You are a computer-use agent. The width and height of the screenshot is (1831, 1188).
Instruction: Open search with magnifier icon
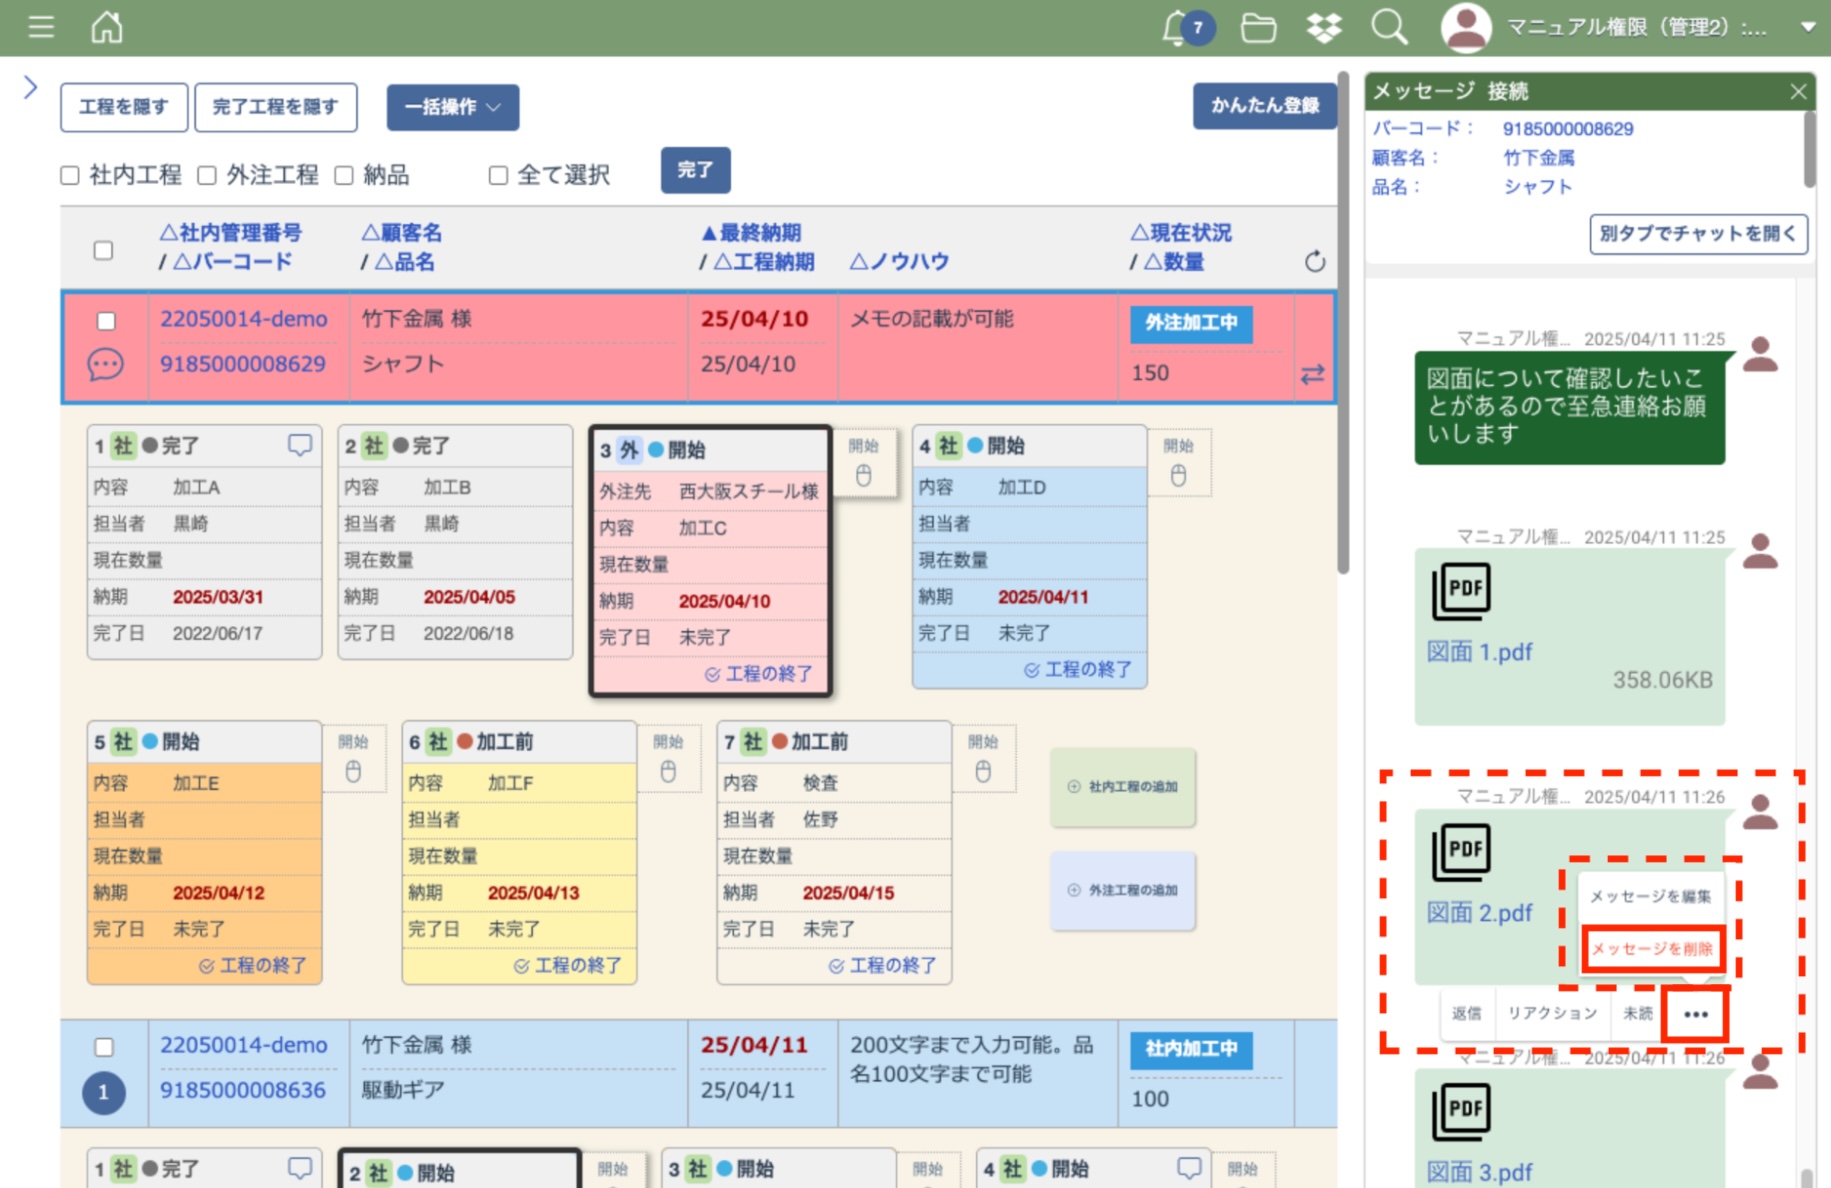[1389, 28]
